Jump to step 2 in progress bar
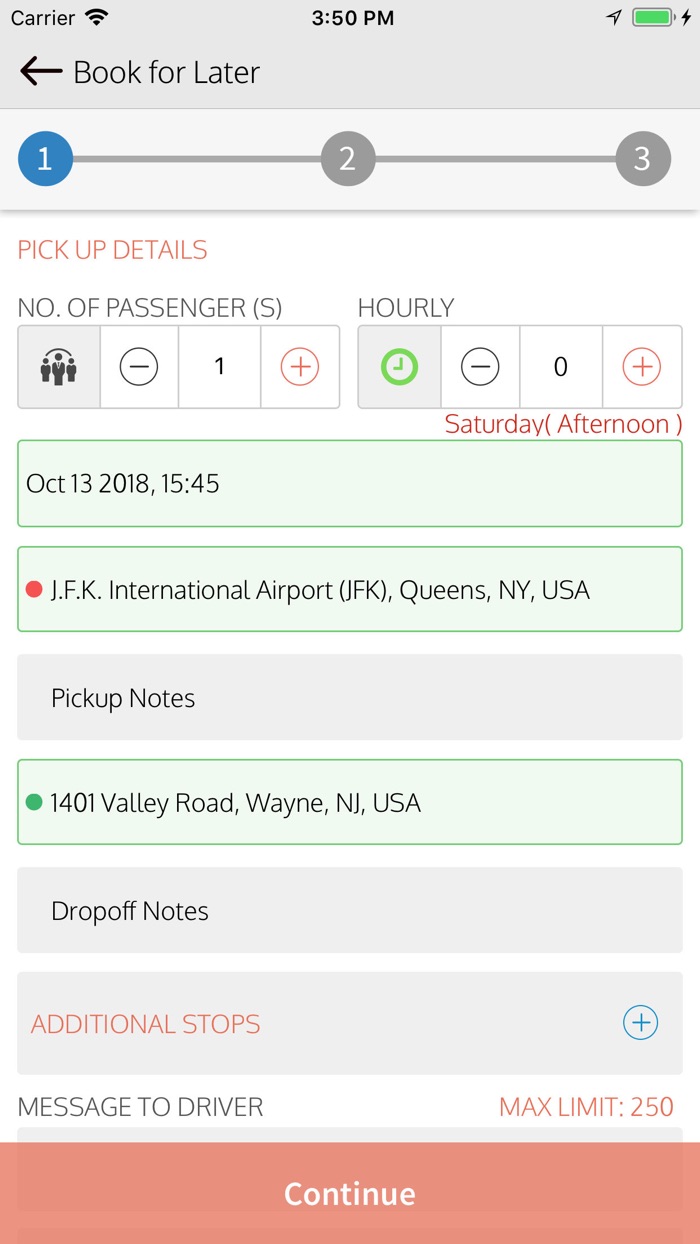Image resolution: width=700 pixels, height=1244 pixels. pos(347,158)
